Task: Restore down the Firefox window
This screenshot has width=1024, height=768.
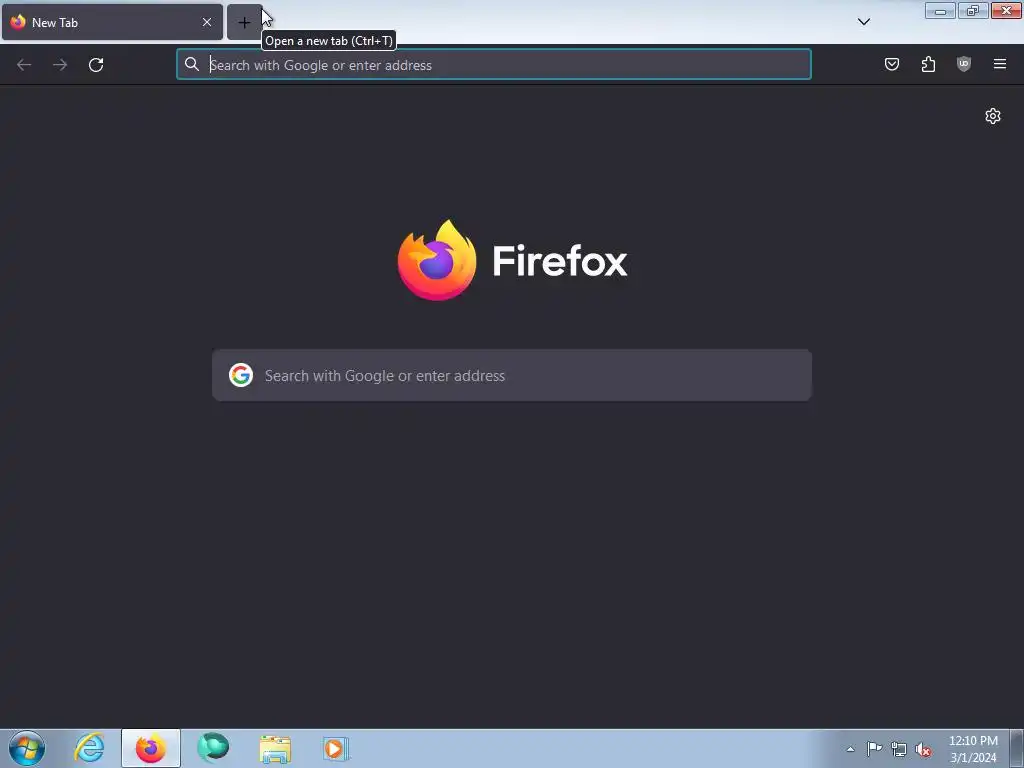Action: coord(973,10)
